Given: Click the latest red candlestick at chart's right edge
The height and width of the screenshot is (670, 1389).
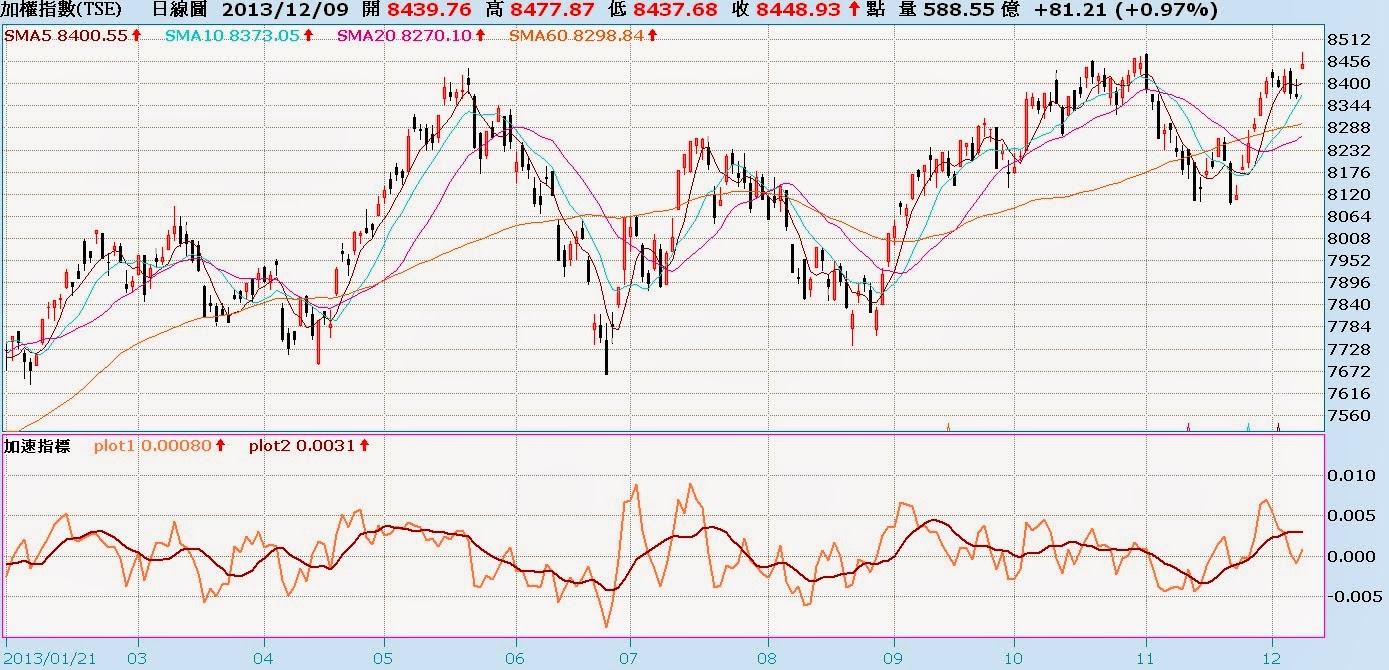Looking at the screenshot, I should (1303, 61).
